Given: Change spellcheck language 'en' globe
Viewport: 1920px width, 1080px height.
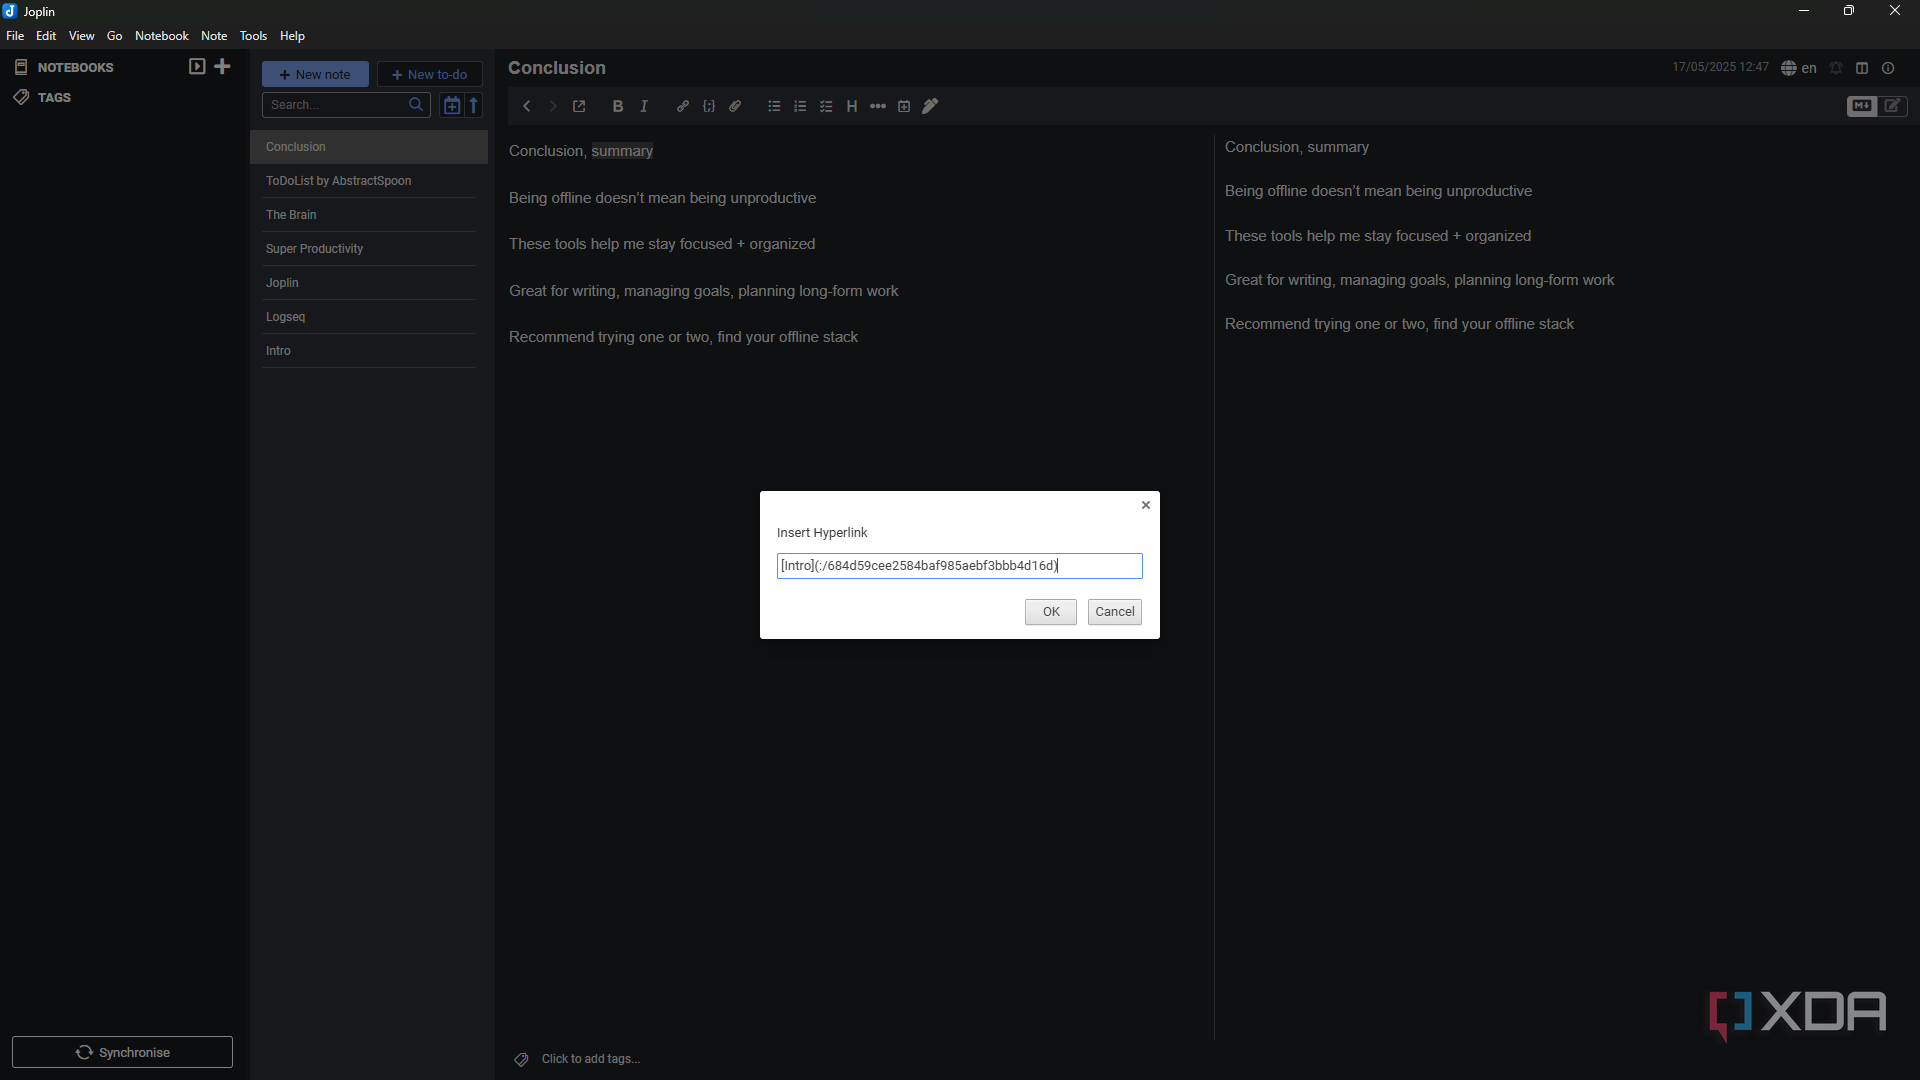Looking at the screenshot, I should 1799,68.
